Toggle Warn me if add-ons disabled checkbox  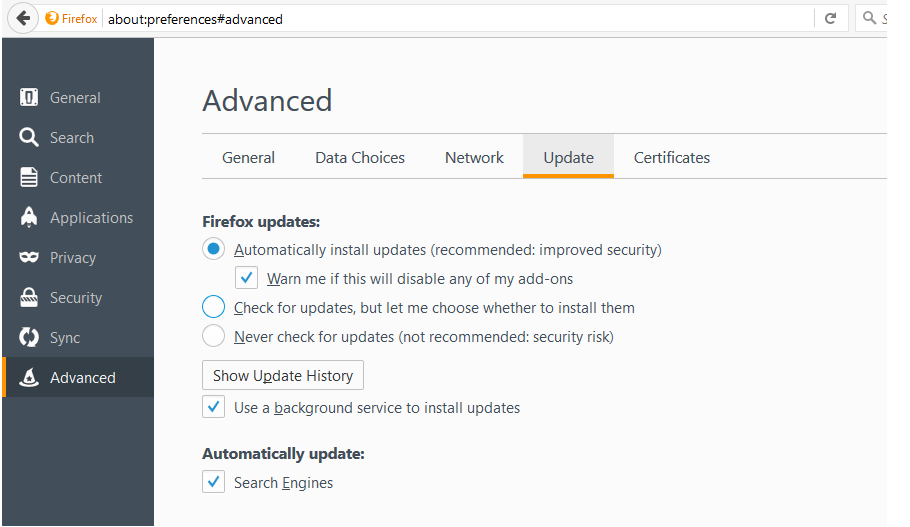(247, 278)
